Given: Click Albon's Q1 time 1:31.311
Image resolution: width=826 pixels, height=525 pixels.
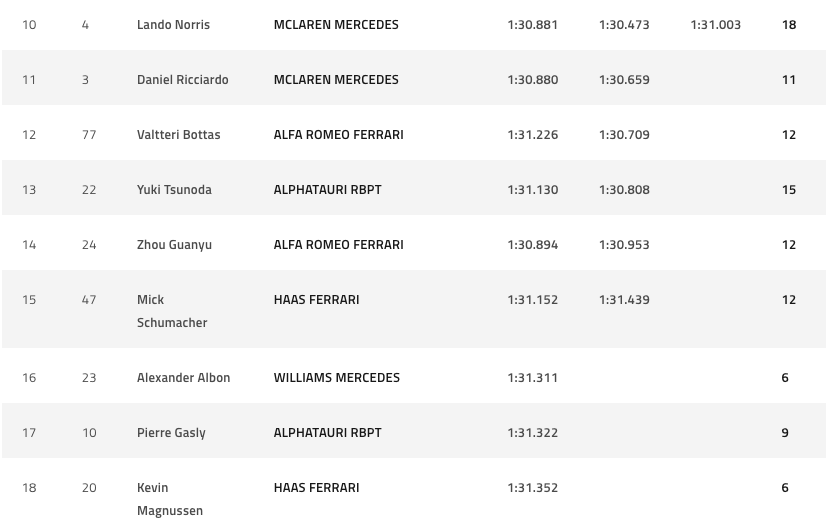Looking at the screenshot, I should tap(533, 378).
